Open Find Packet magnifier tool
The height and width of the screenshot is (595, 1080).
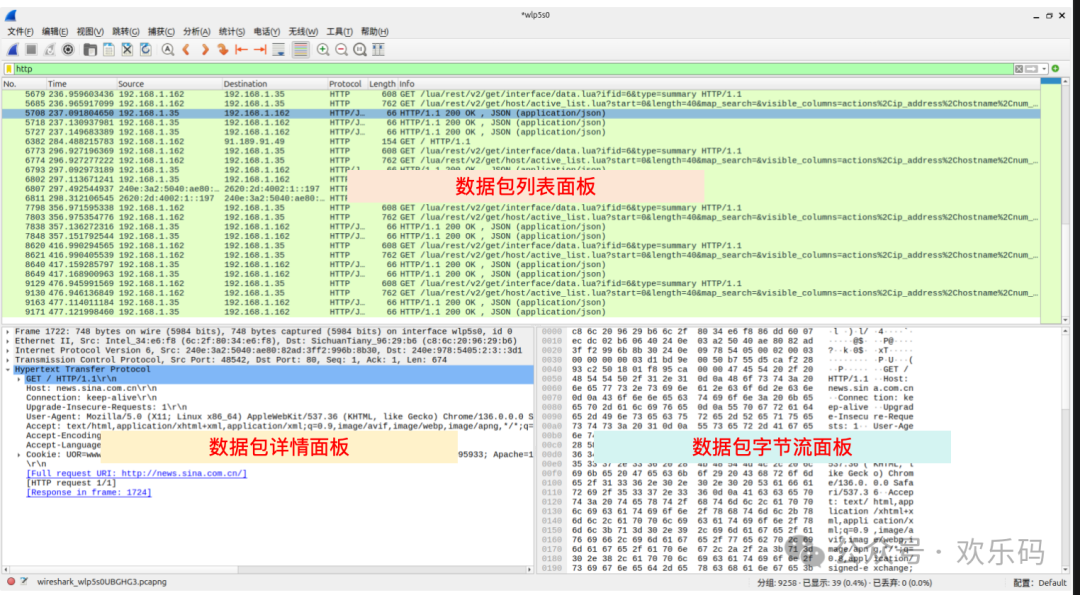[167, 50]
